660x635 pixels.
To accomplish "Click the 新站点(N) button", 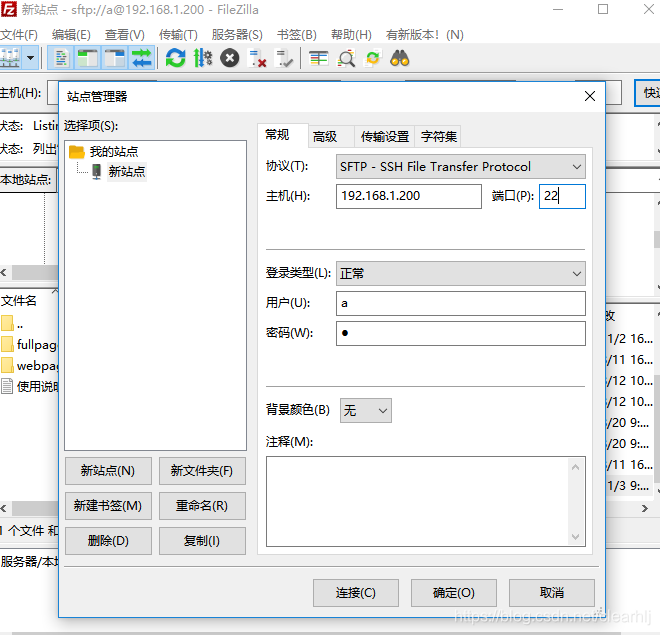I will pos(108,471).
